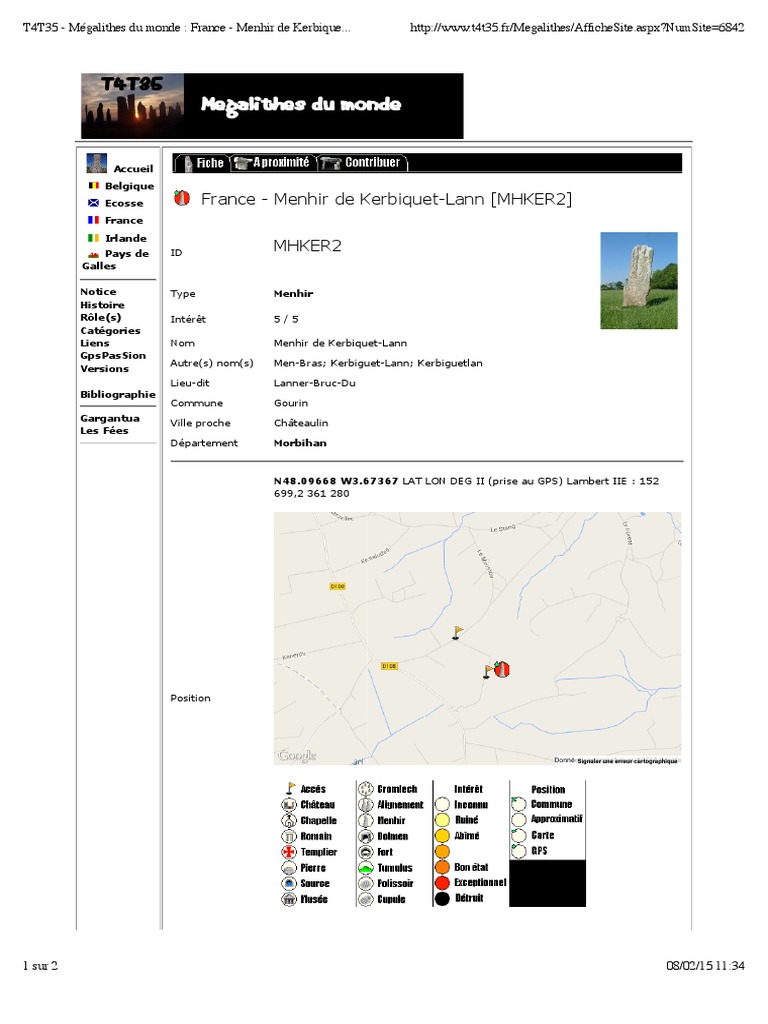Open the Rôle(s) menu entry
Screen dimensions: 768x1024
[101, 317]
